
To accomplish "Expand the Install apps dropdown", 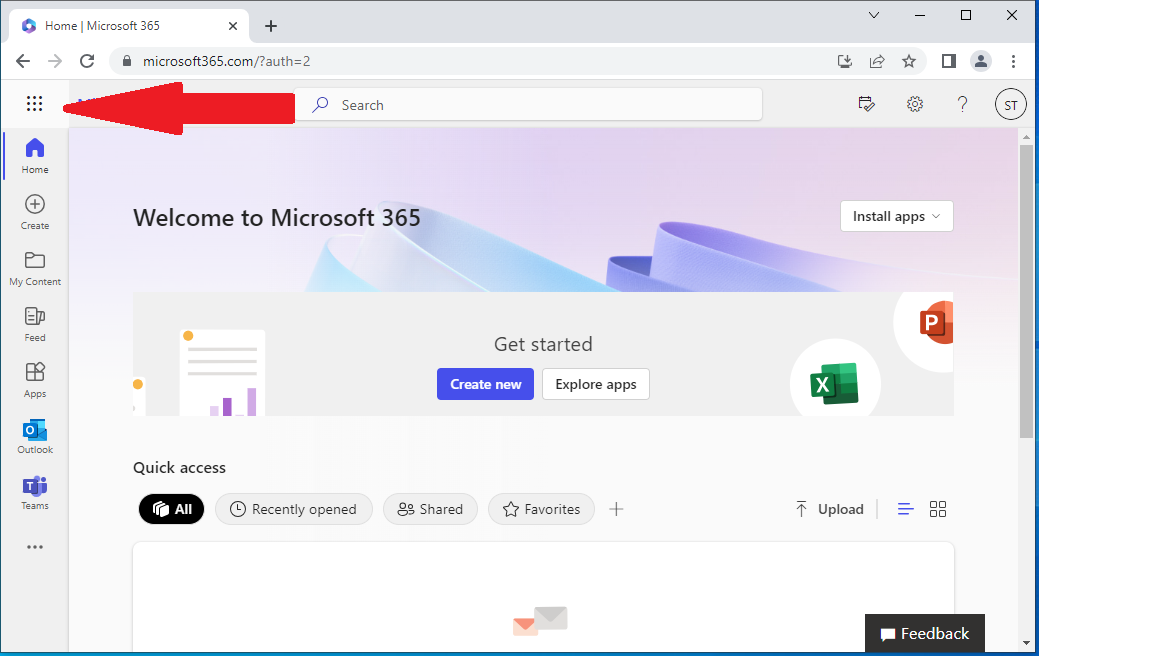I will (x=896, y=216).
